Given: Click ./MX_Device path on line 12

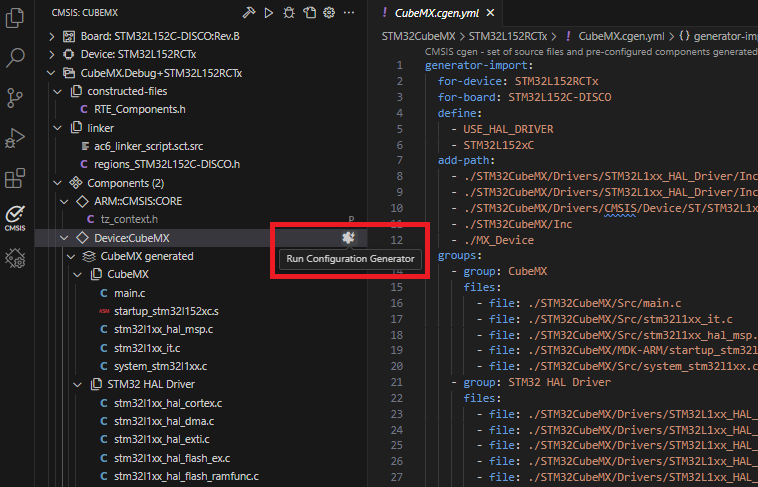Looking at the screenshot, I should pos(498,240).
